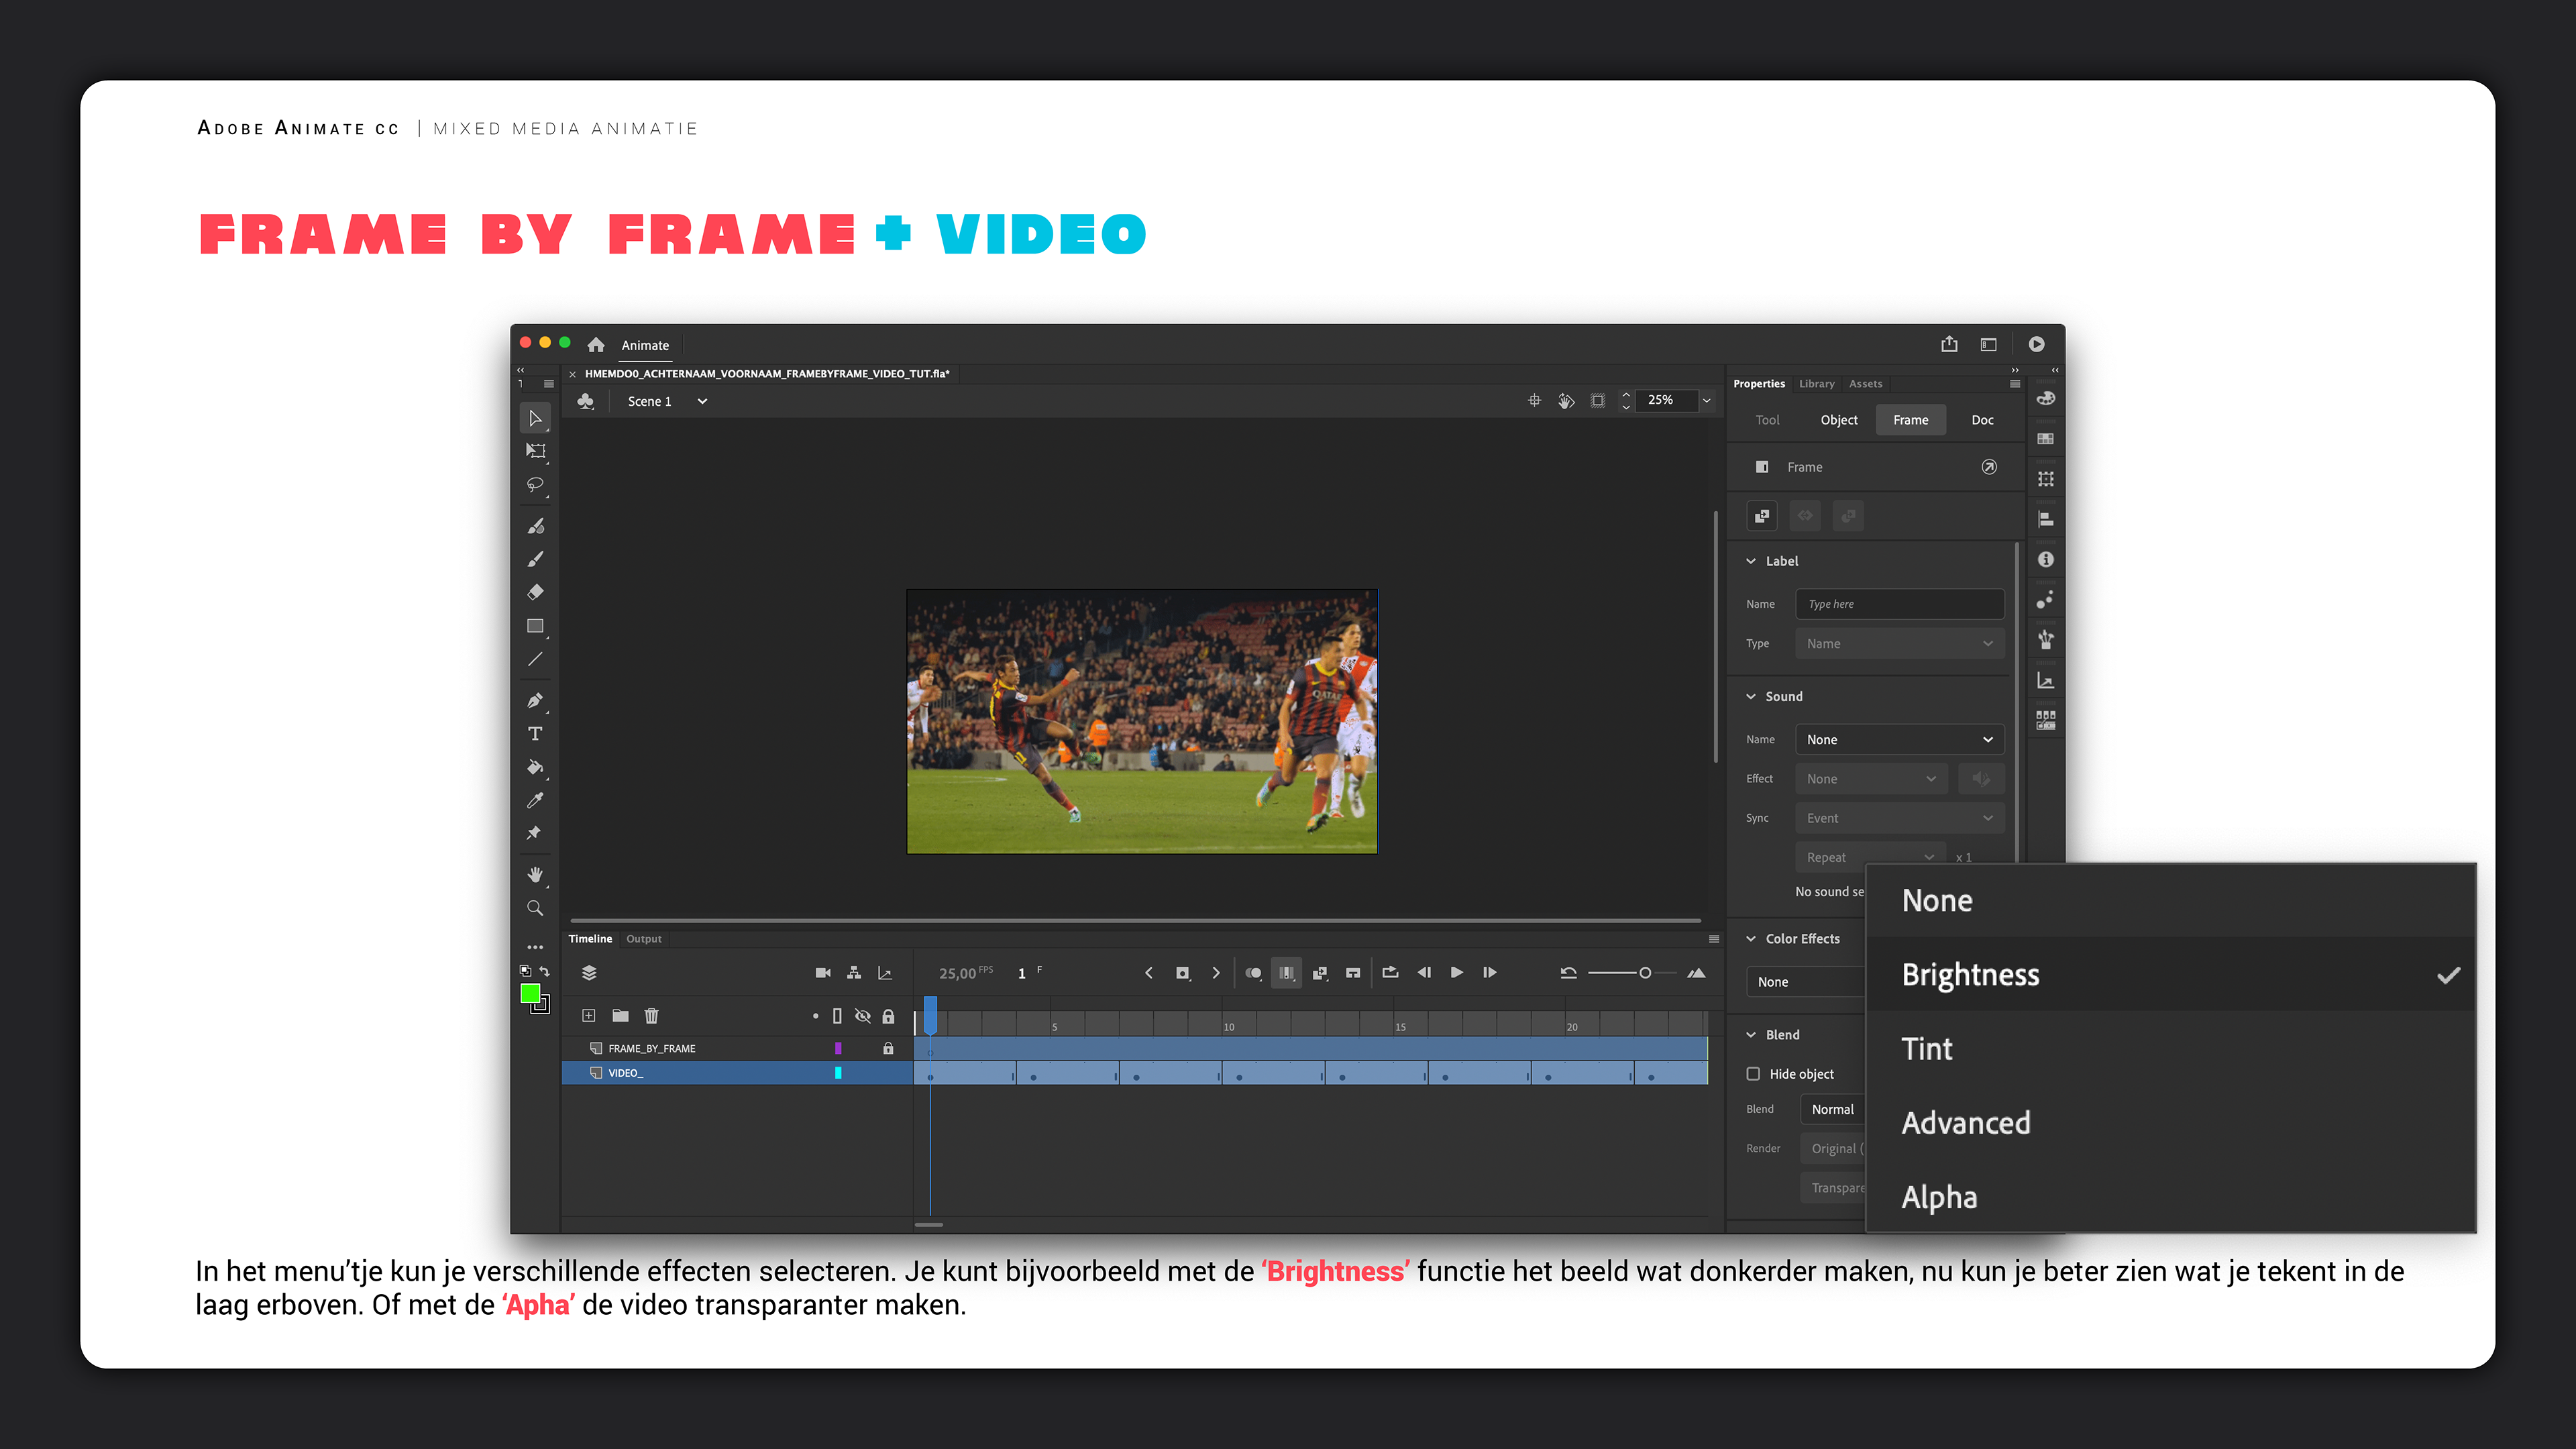Collapse the Label section
Screen dimensions: 2576x1449
[1751, 561]
